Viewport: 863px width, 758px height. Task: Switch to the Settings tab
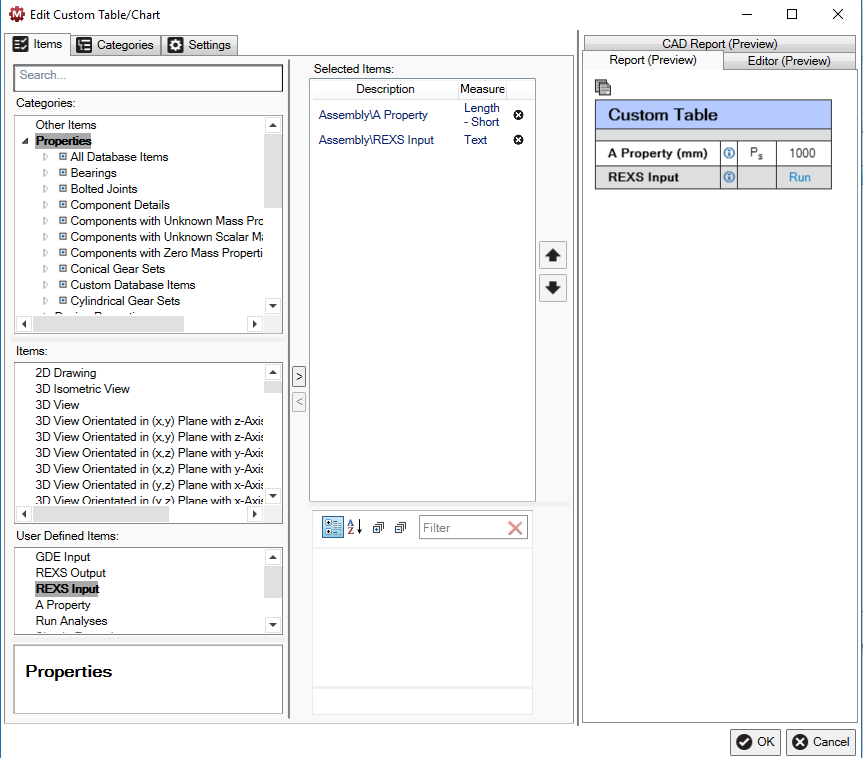click(199, 45)
